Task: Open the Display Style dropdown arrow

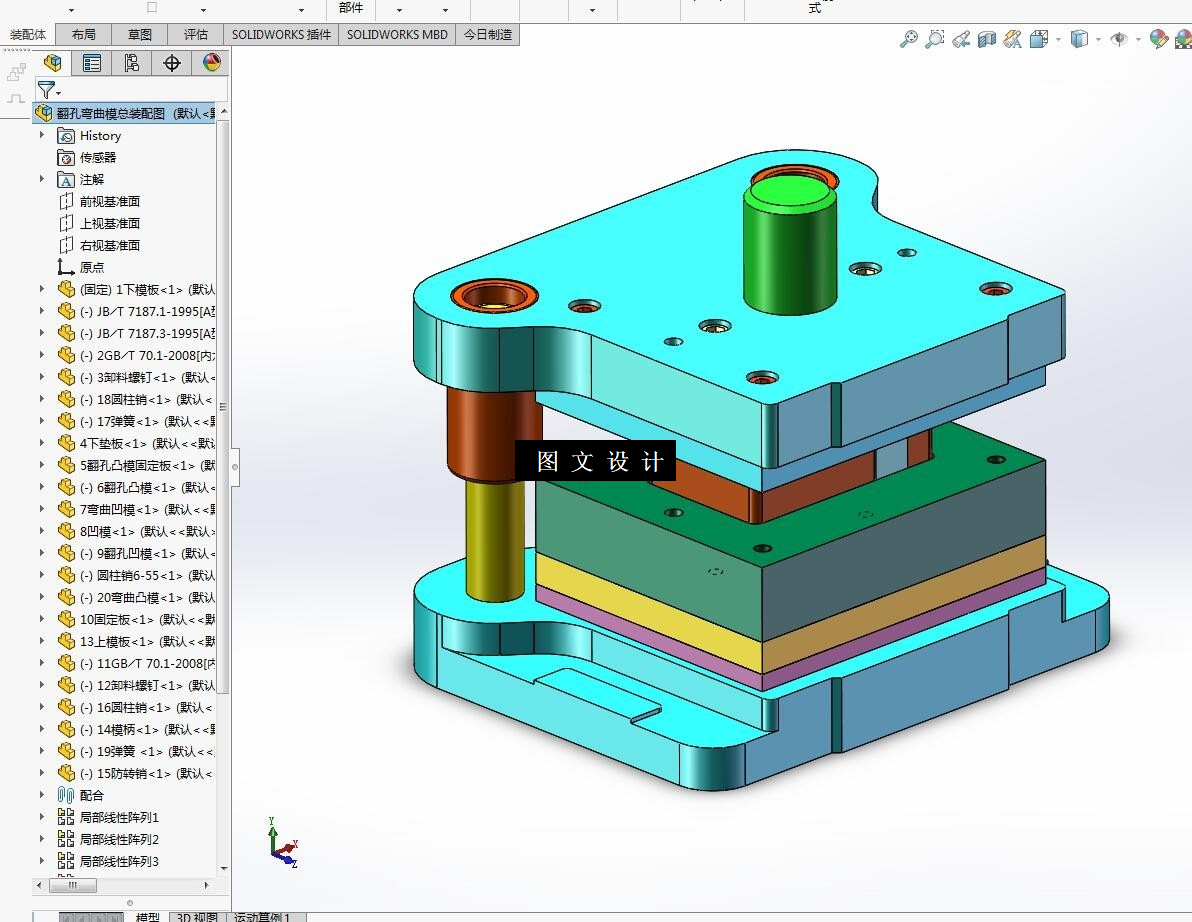Action: tap(1098, 40)
